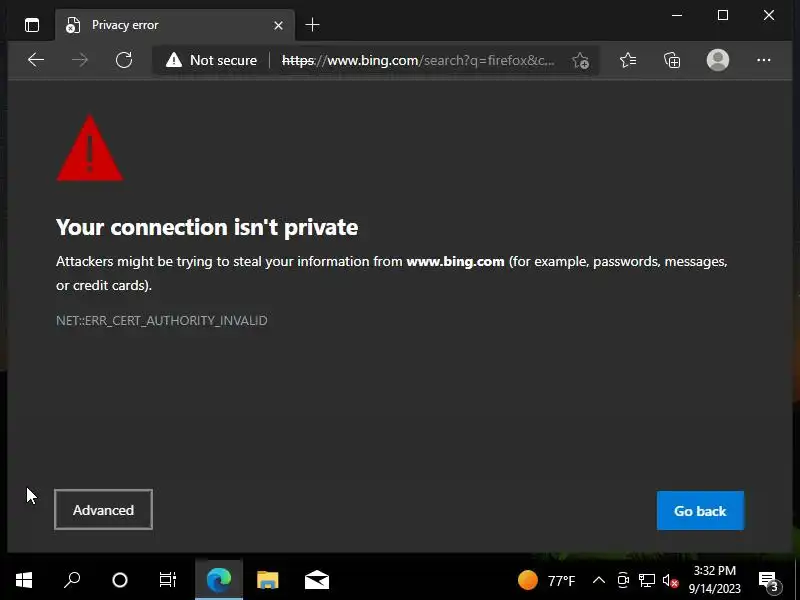Click Microsoft Edge taskbar icon
800x600 pixels.
click(219, 580)
